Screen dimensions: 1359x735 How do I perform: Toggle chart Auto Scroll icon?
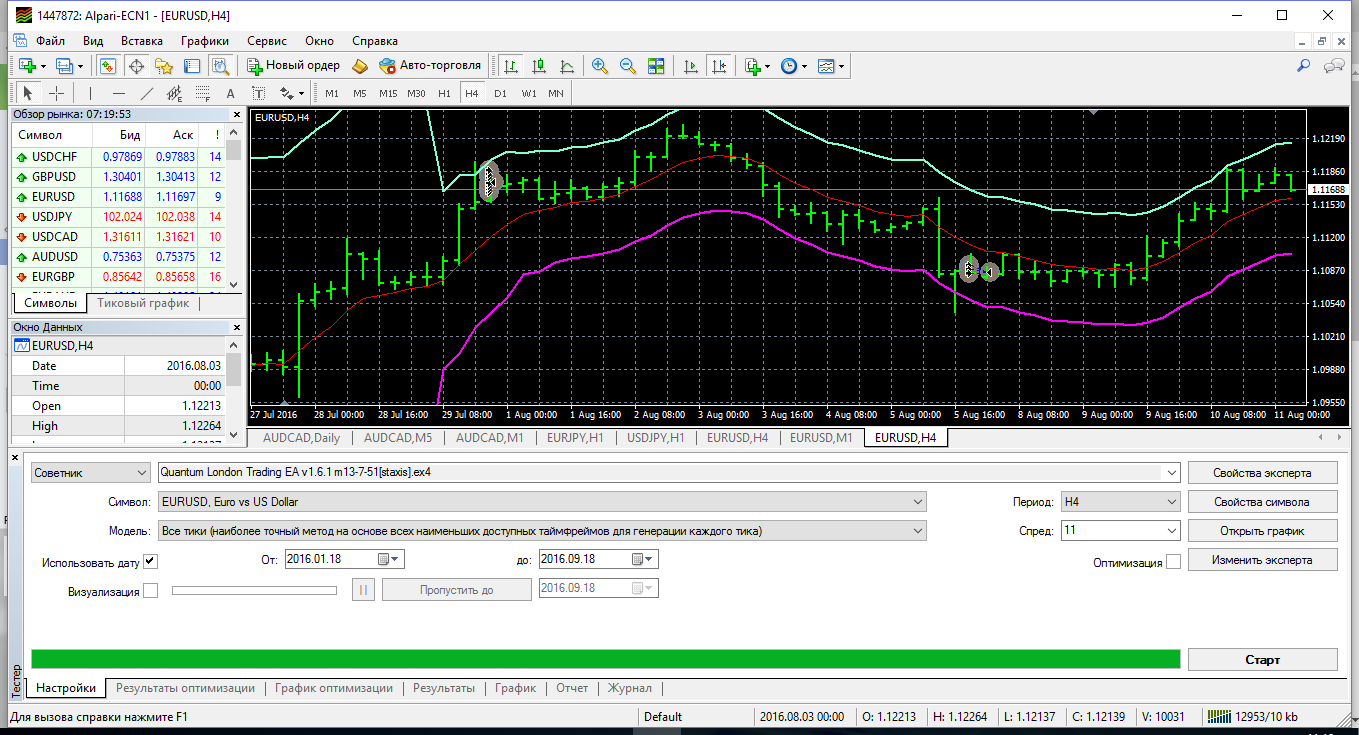tap(691, 66)
